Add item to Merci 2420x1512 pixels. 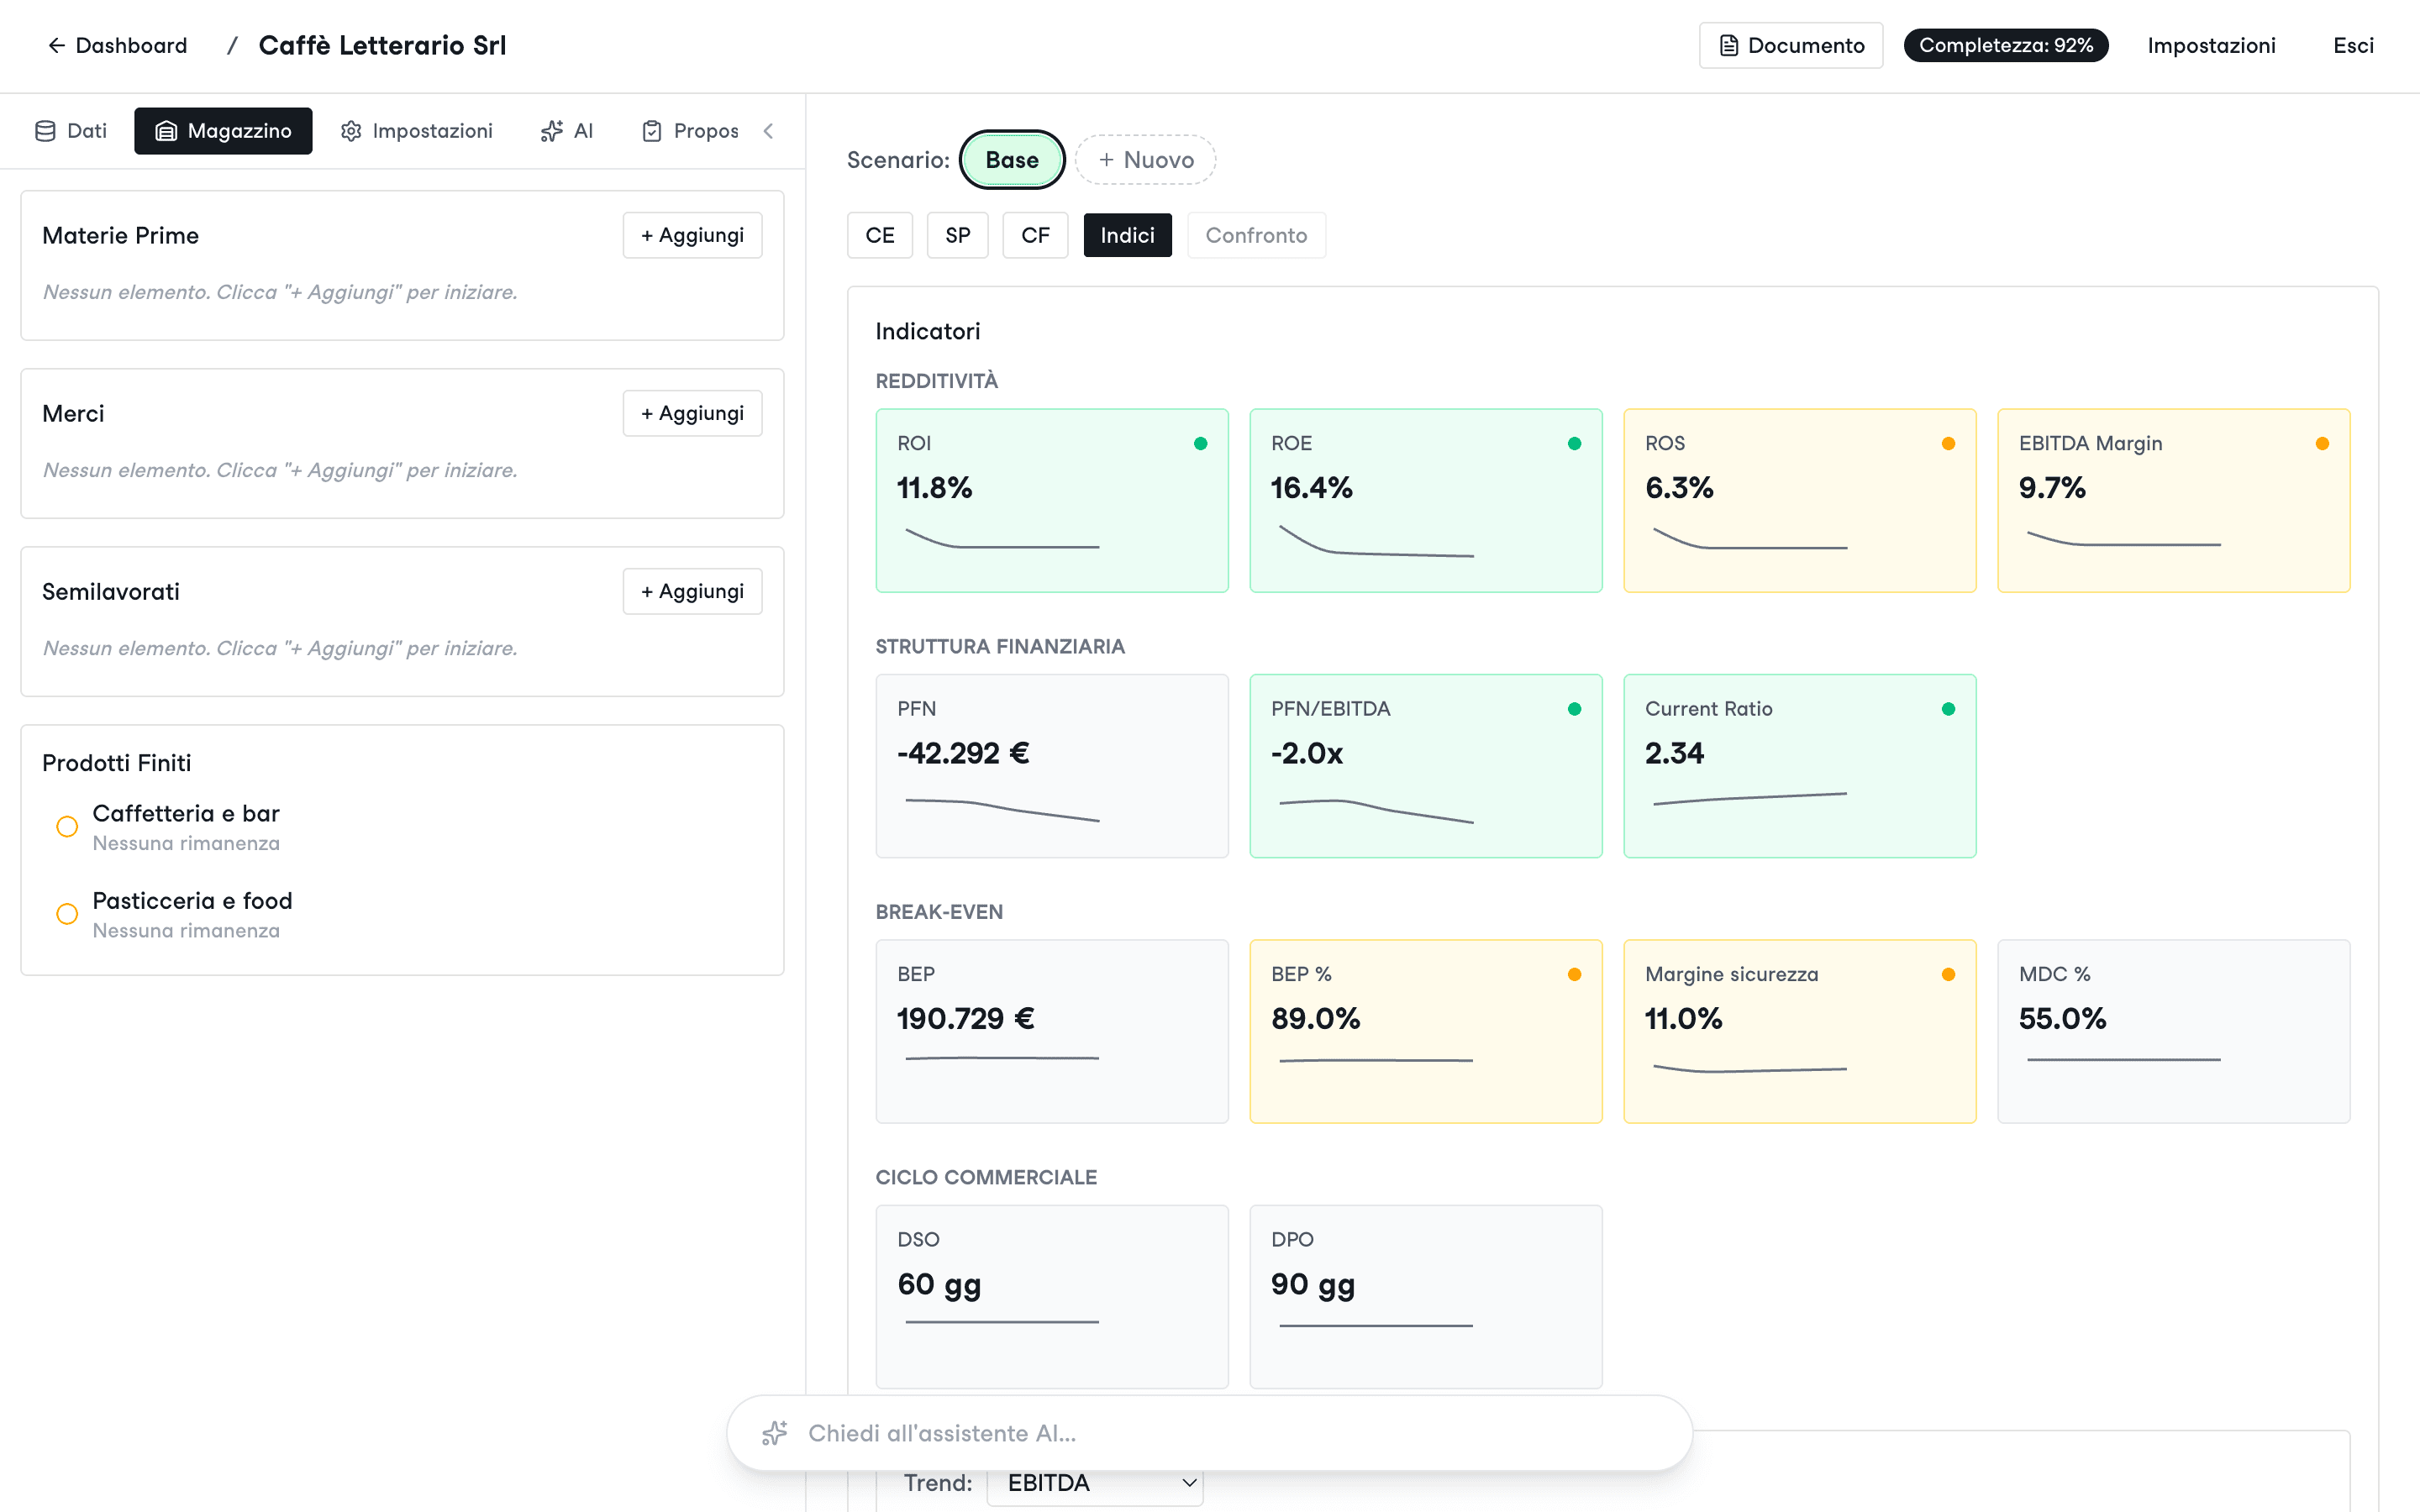pos(692,413)
